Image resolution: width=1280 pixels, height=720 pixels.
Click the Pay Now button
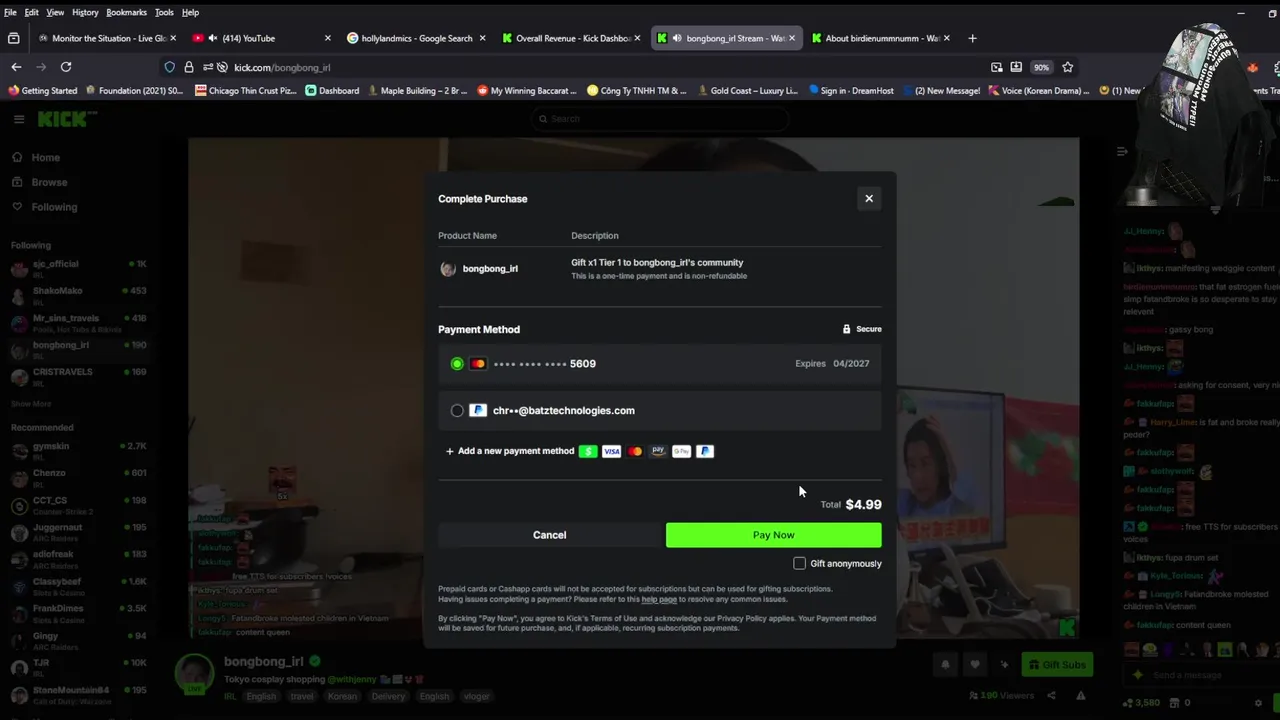(x=774, y=535)
